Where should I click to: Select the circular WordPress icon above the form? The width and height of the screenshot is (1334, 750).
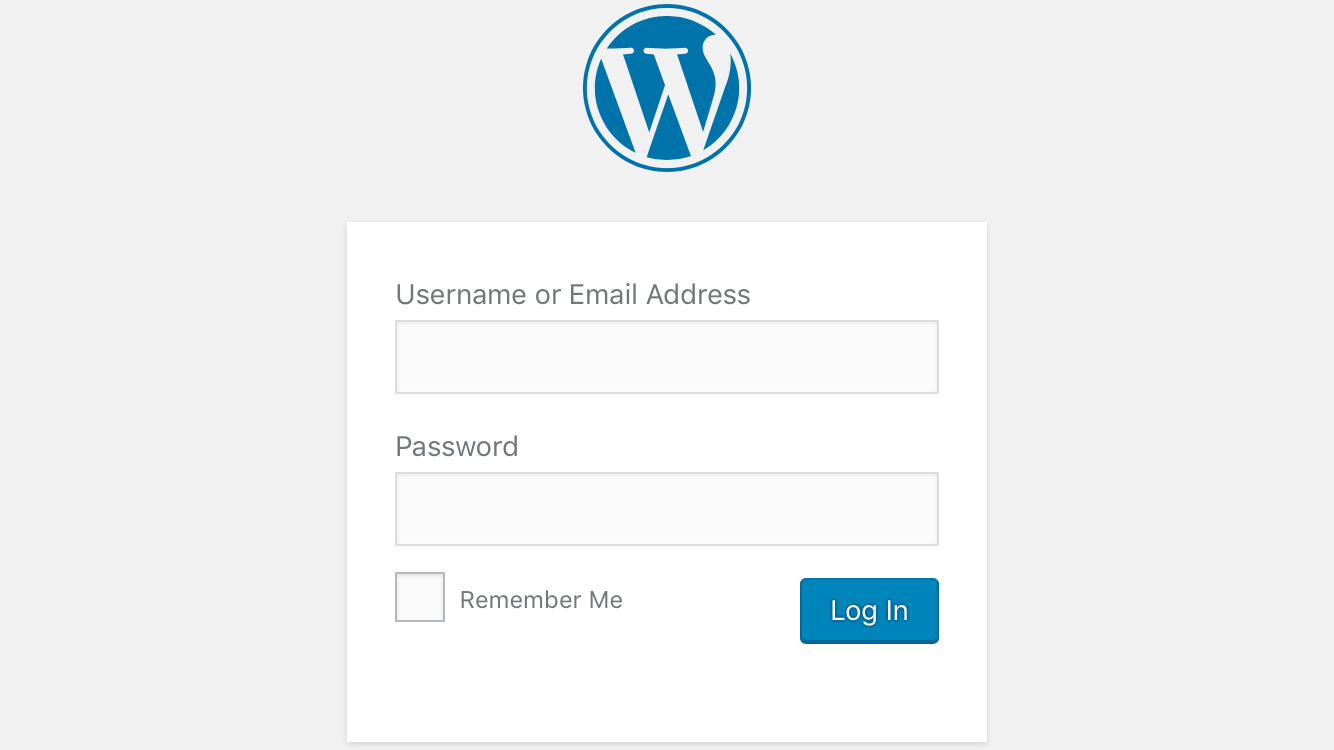(x=667, y=88)
